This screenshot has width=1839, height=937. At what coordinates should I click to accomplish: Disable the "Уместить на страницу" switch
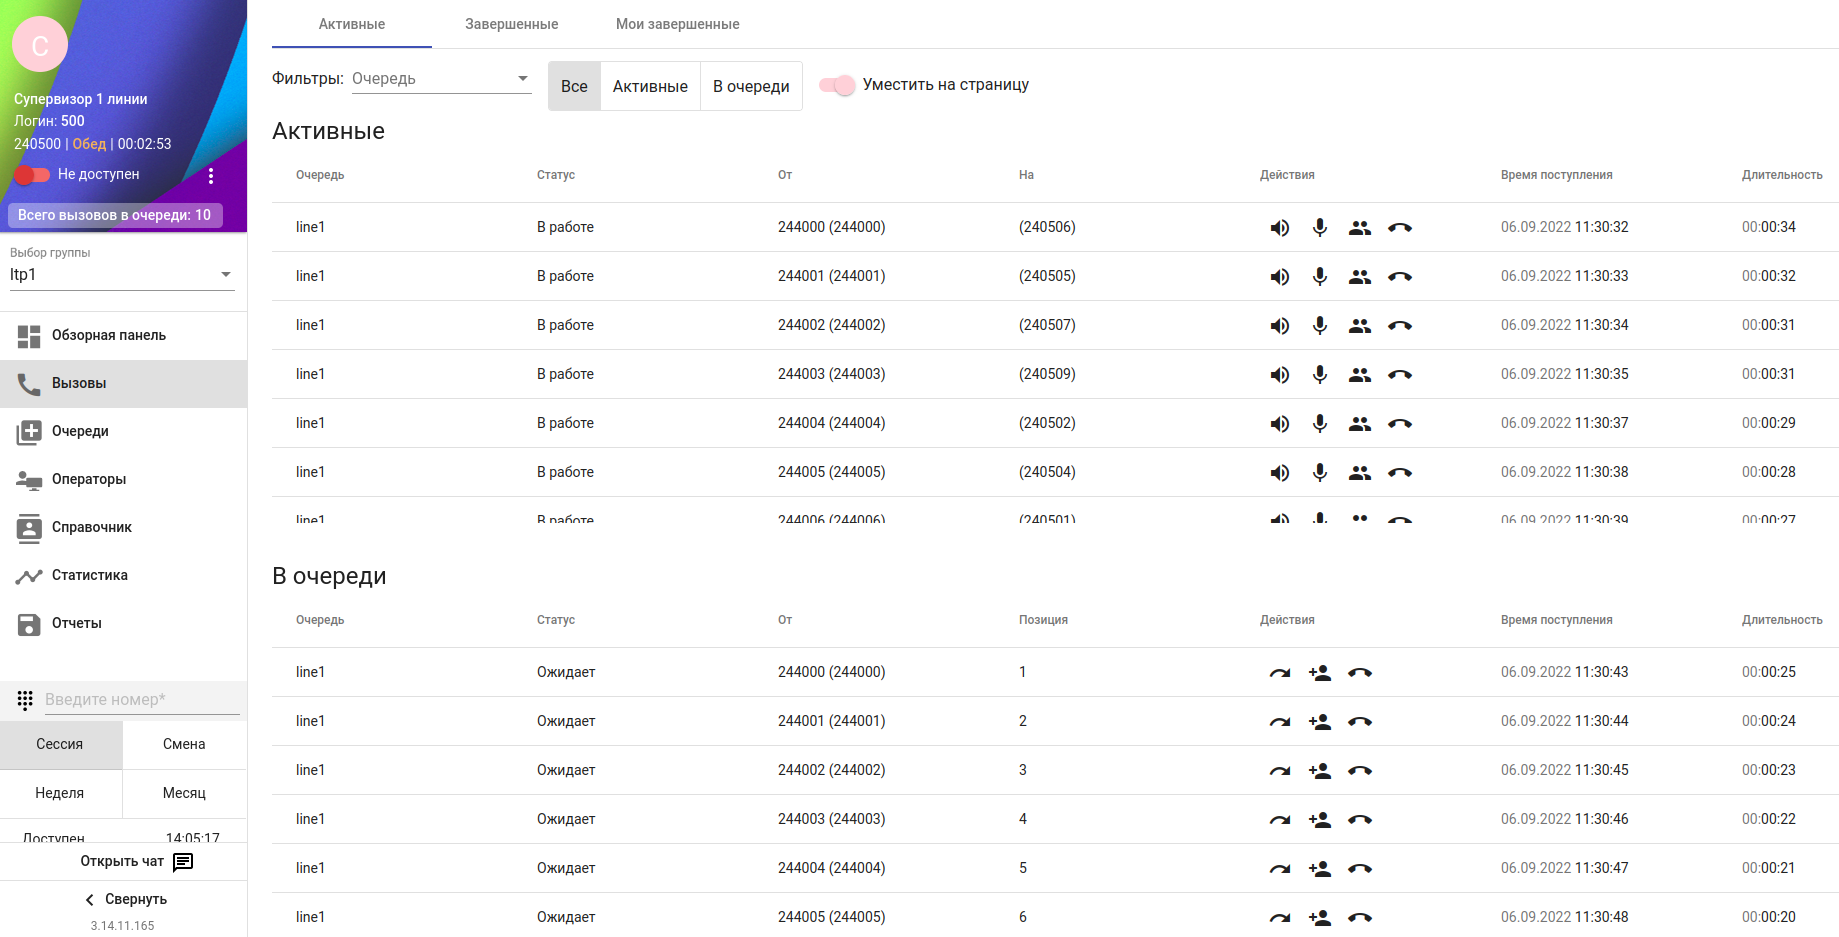pos(837,85)
